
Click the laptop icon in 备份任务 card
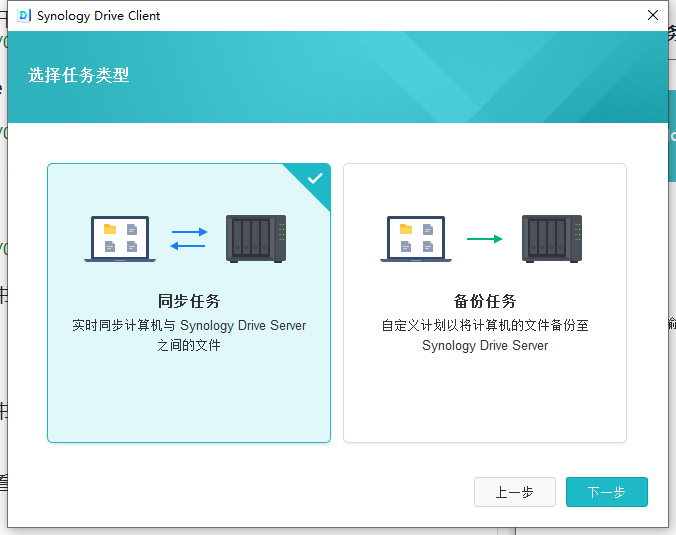pos(416,239)
